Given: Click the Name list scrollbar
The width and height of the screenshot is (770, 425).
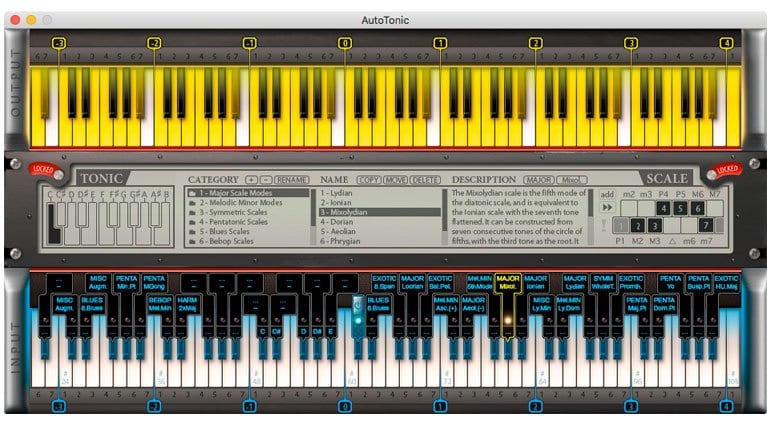Looking at the screenshot, I should (x=444, y=217).
